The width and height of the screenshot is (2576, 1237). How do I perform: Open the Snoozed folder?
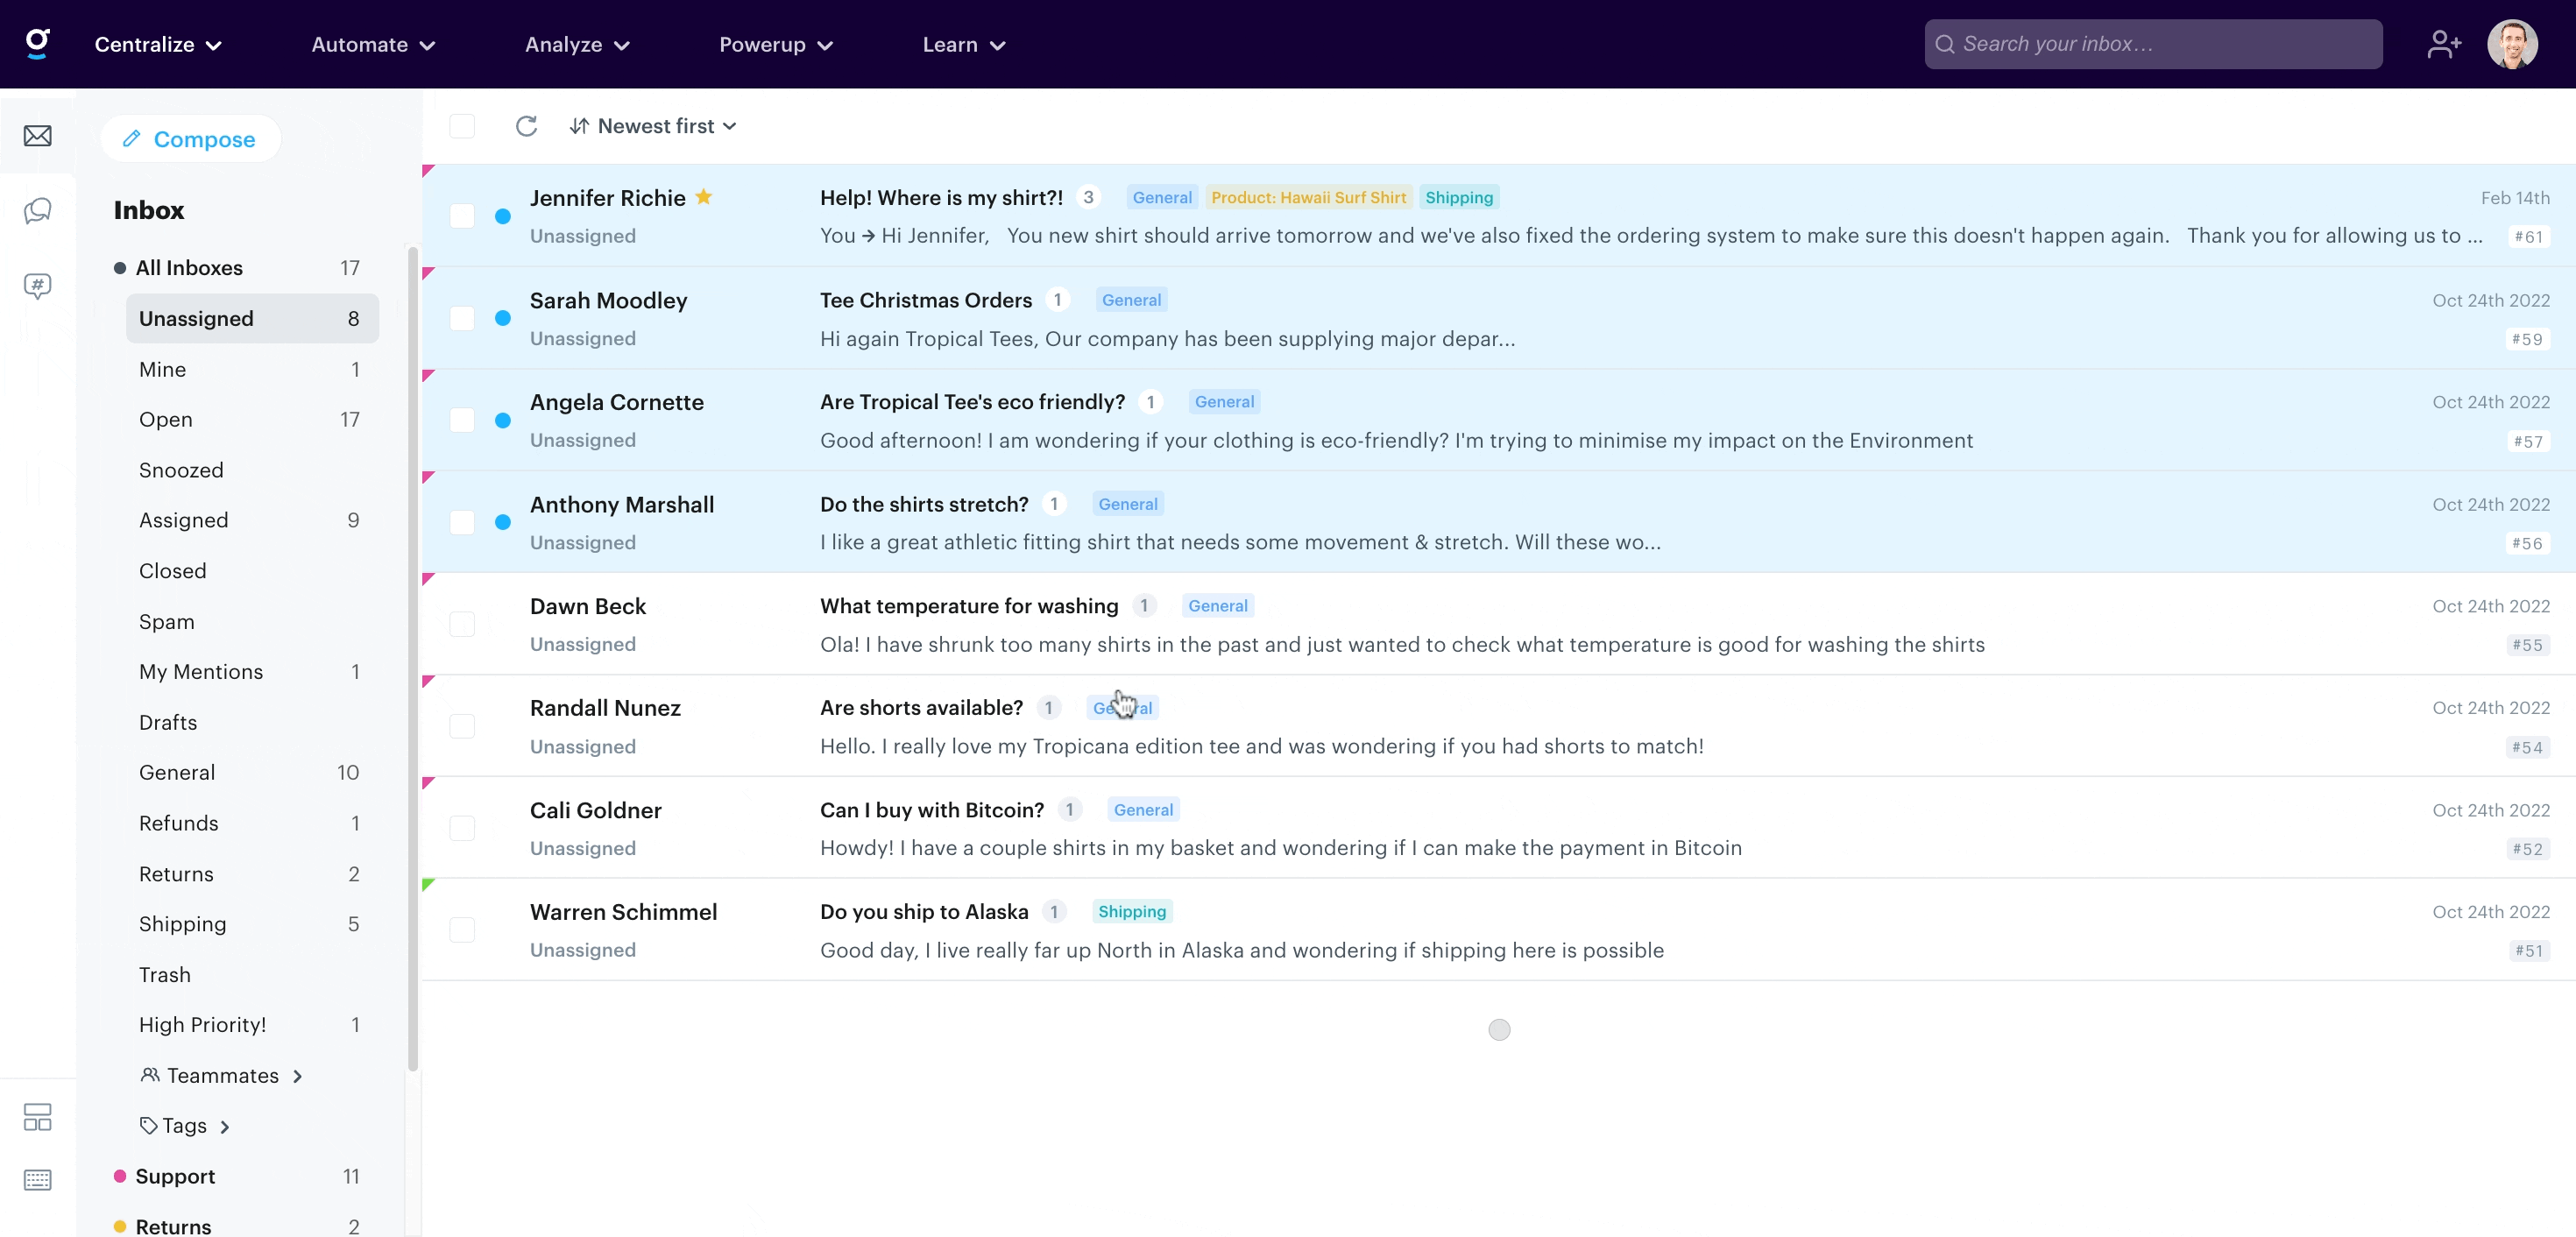[x=181, y=470]
